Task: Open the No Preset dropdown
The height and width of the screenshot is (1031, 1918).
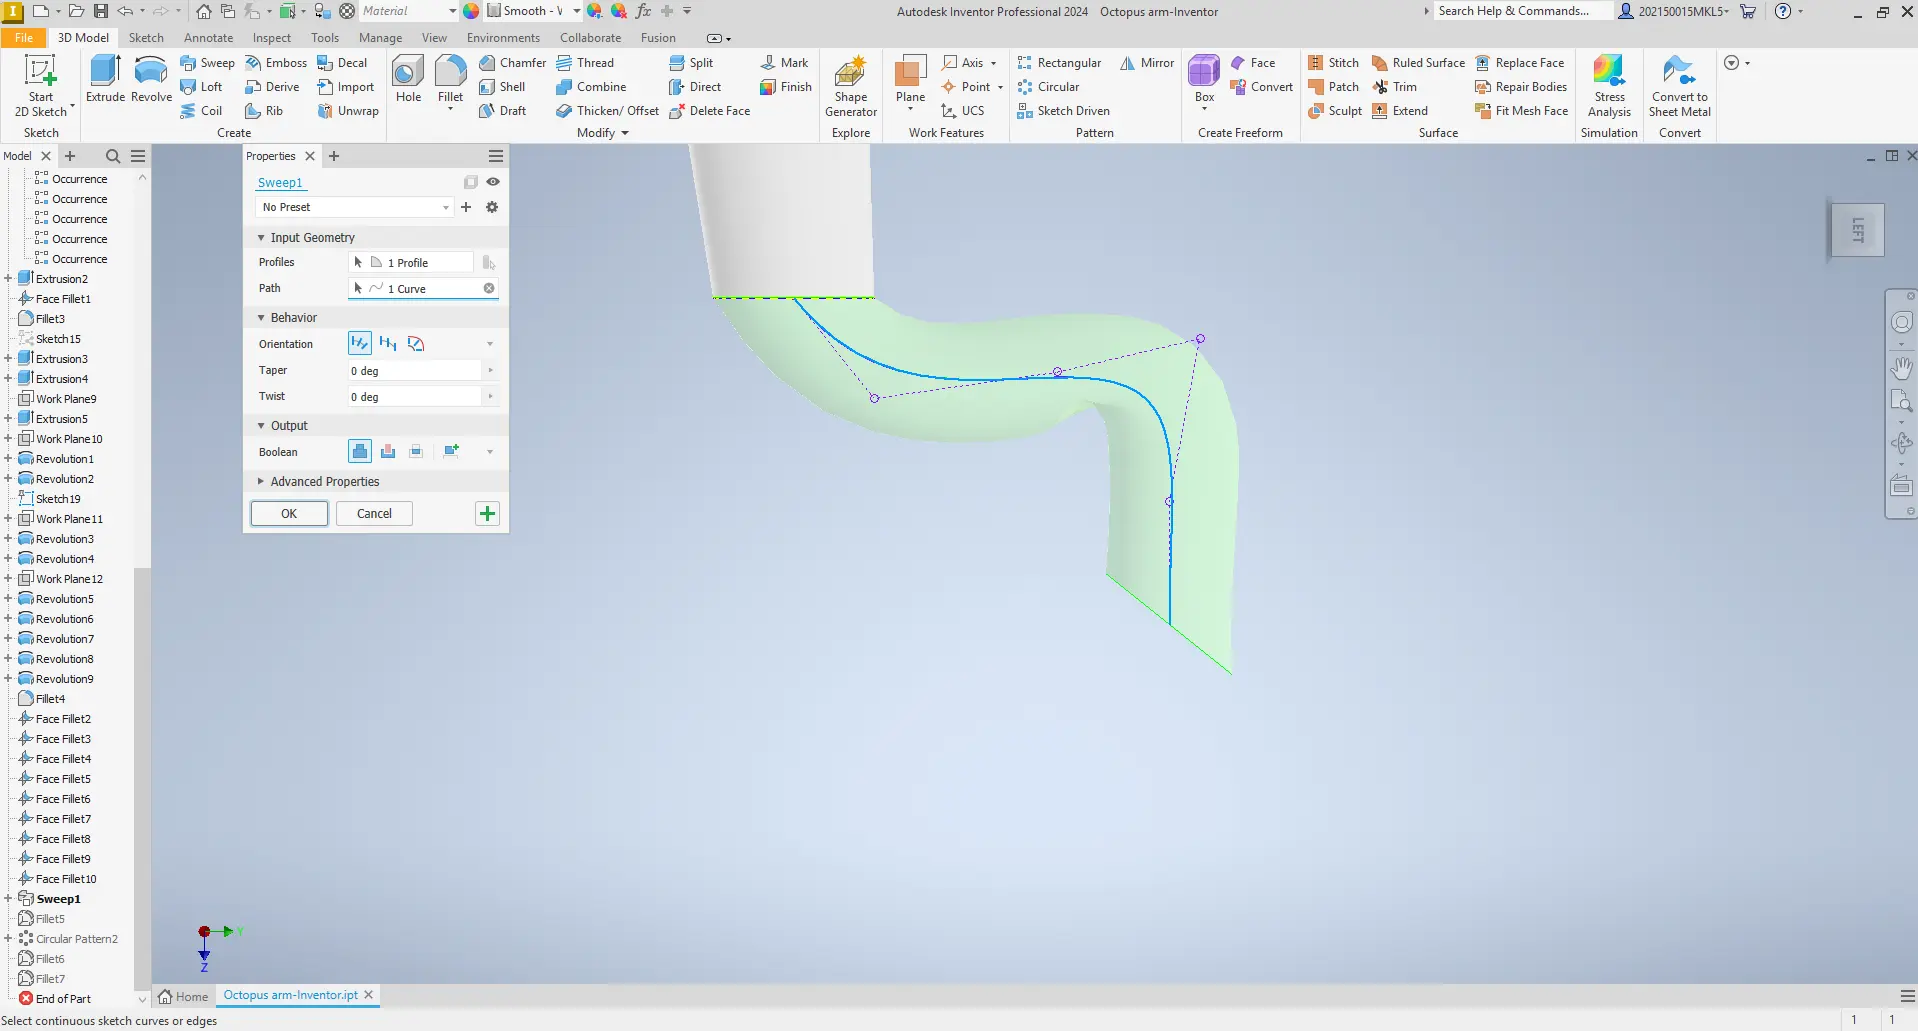Action: (444, 207)
